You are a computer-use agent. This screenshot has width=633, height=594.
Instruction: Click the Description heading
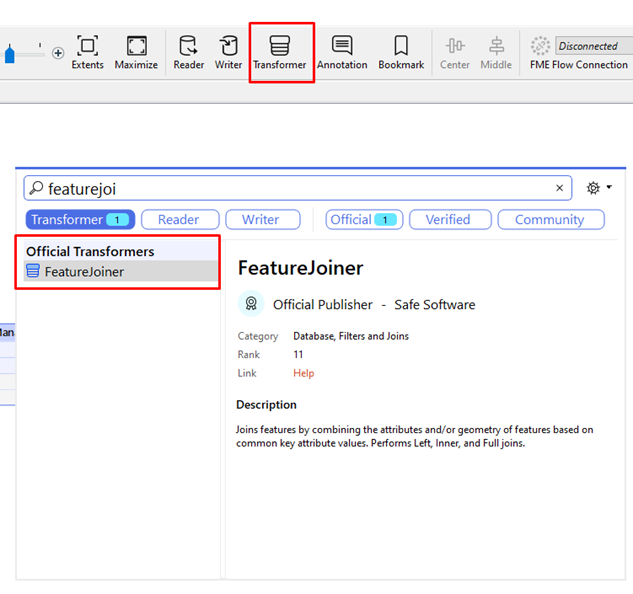pyautogui.click(x=266, y=405)
